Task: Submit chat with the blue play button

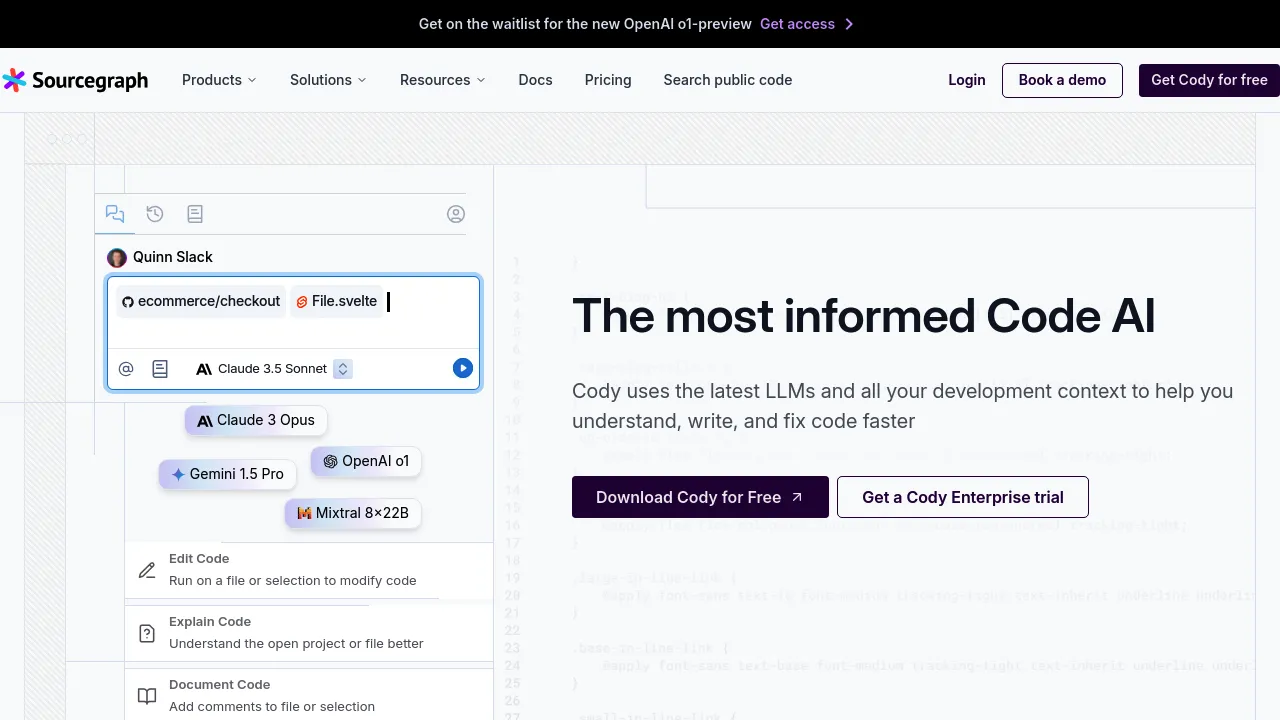Action: click(x=462, y=369)
